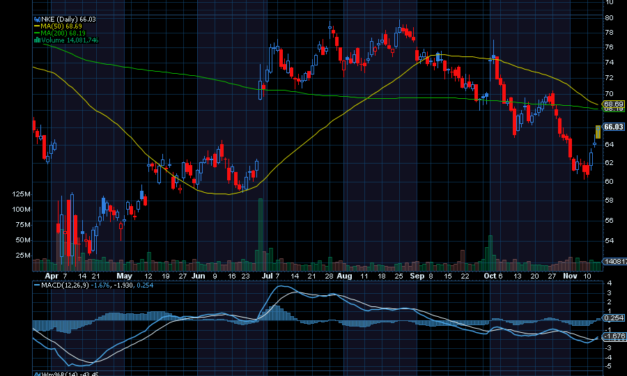Click the blue MACD legend line marker
This screenshot has width=627, height=376.
pos(37,286)
